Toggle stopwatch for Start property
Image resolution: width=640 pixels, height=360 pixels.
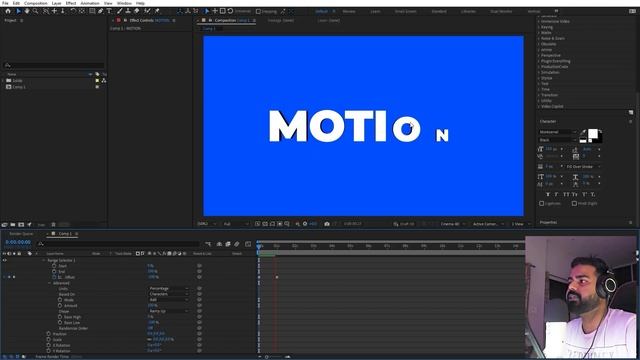pos(54,266)
